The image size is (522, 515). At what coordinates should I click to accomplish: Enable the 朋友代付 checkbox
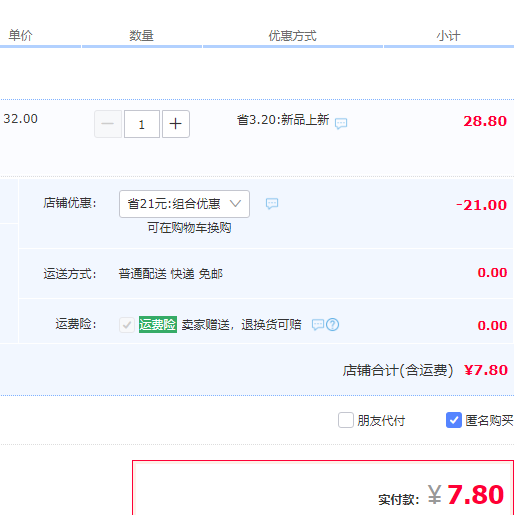(346, 420)
